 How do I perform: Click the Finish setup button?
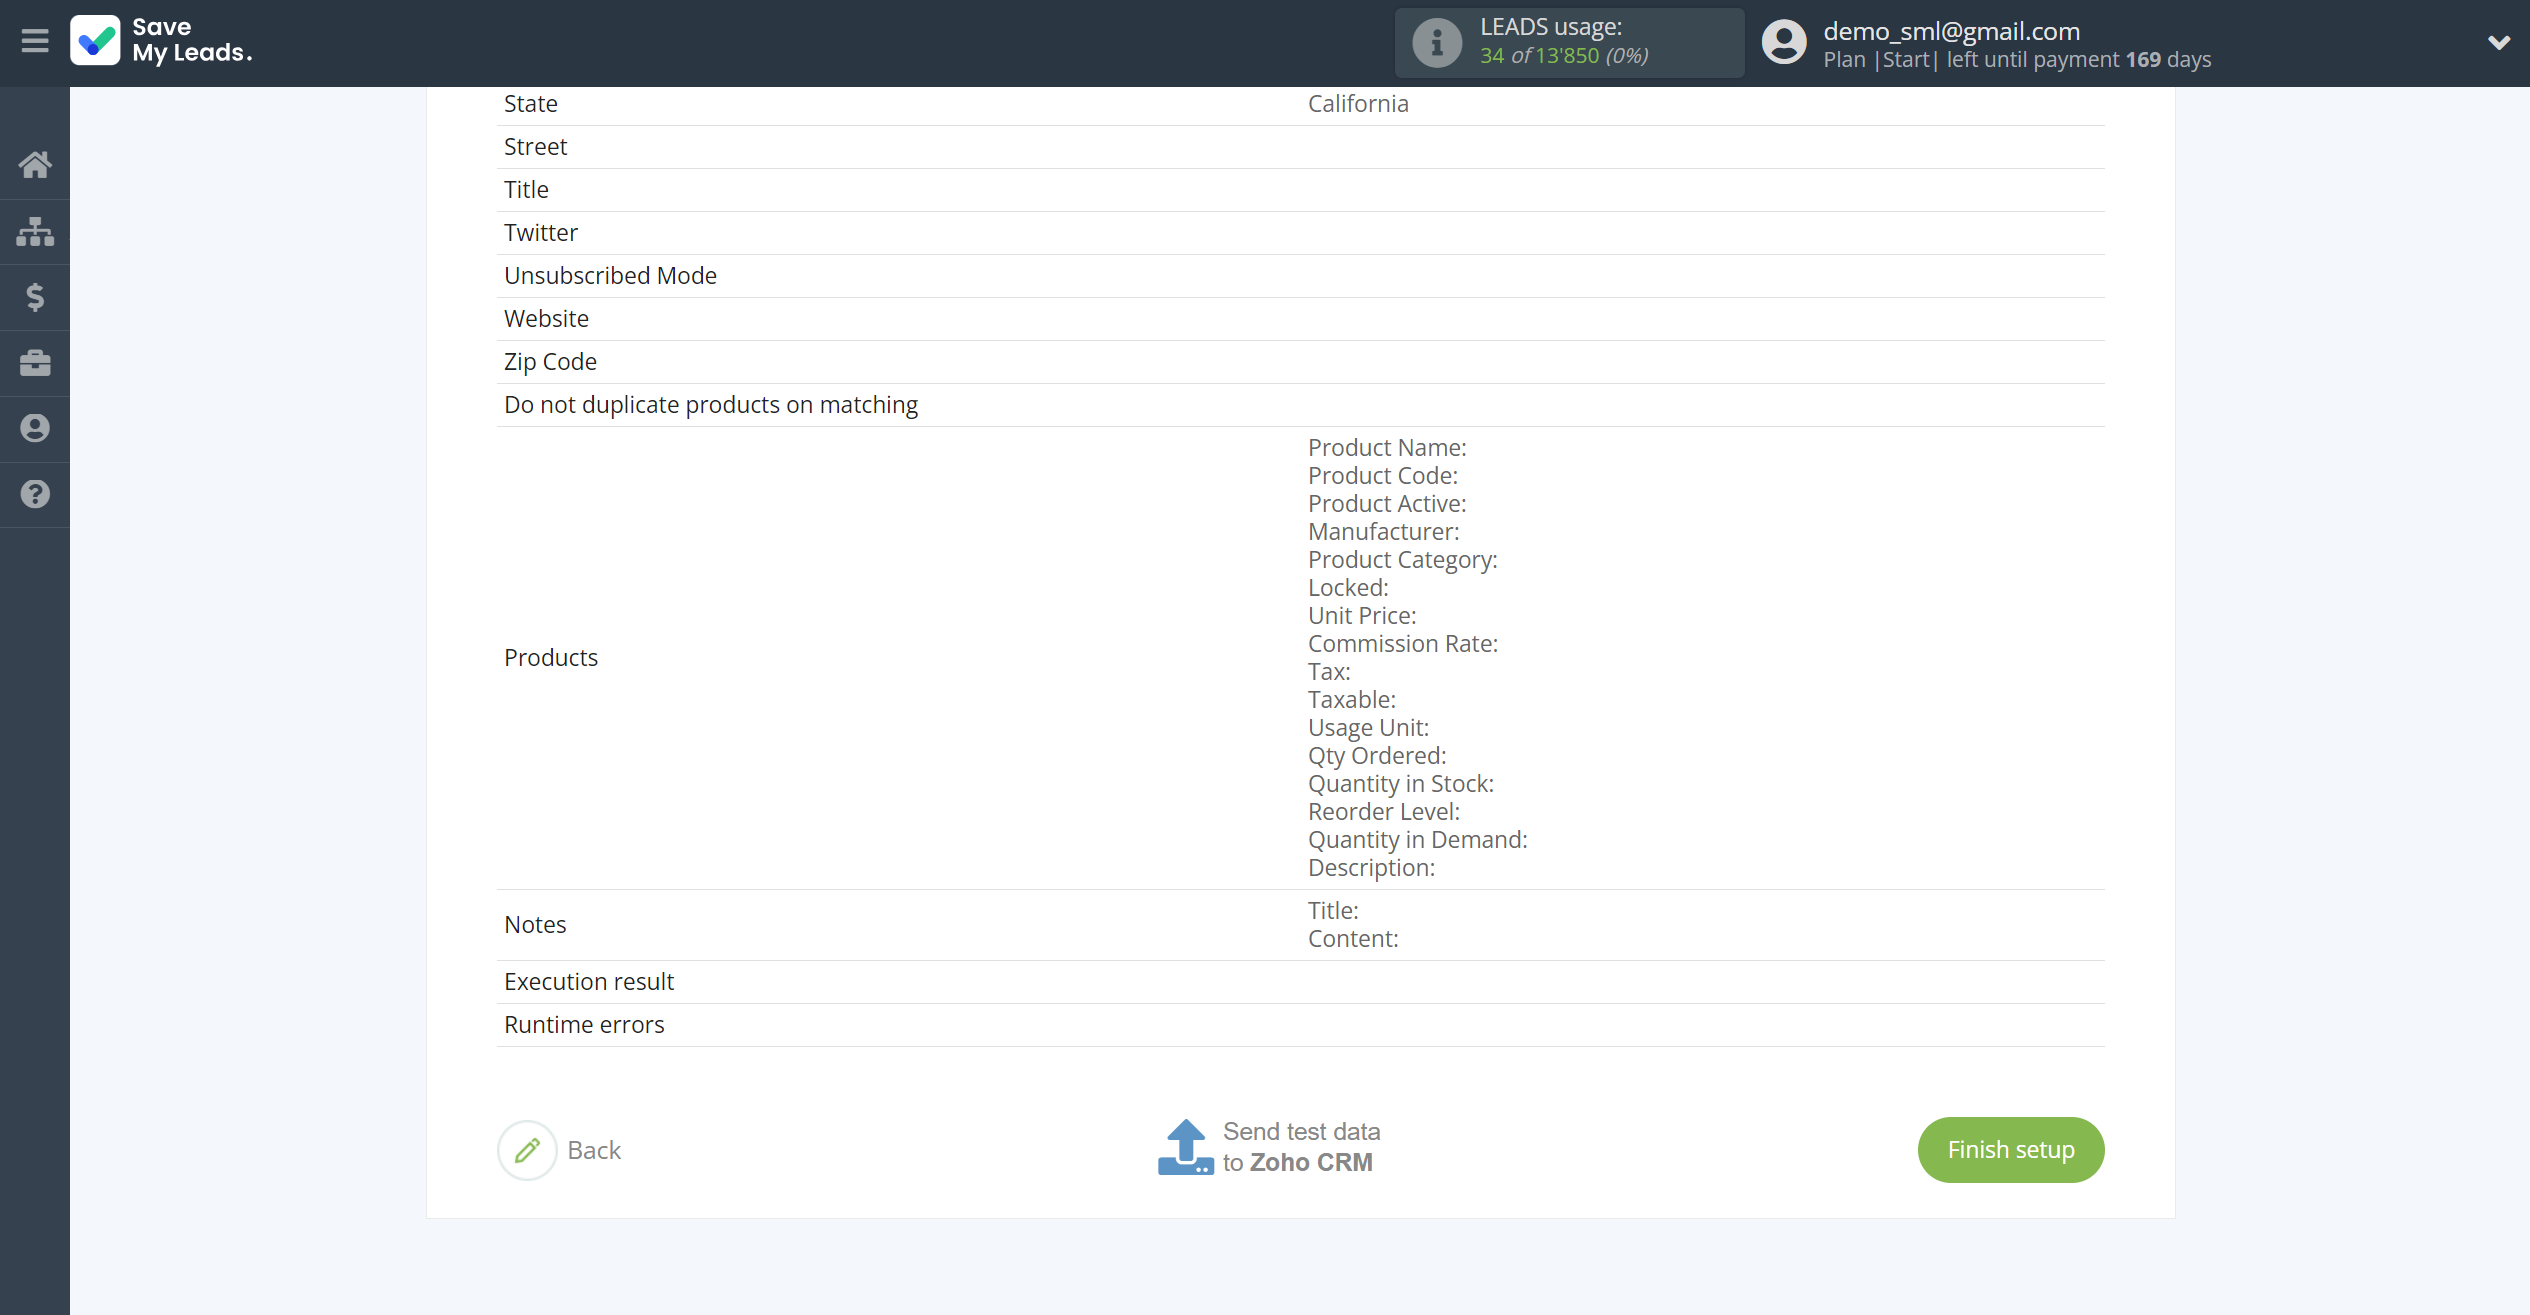pos(2010,1150)
